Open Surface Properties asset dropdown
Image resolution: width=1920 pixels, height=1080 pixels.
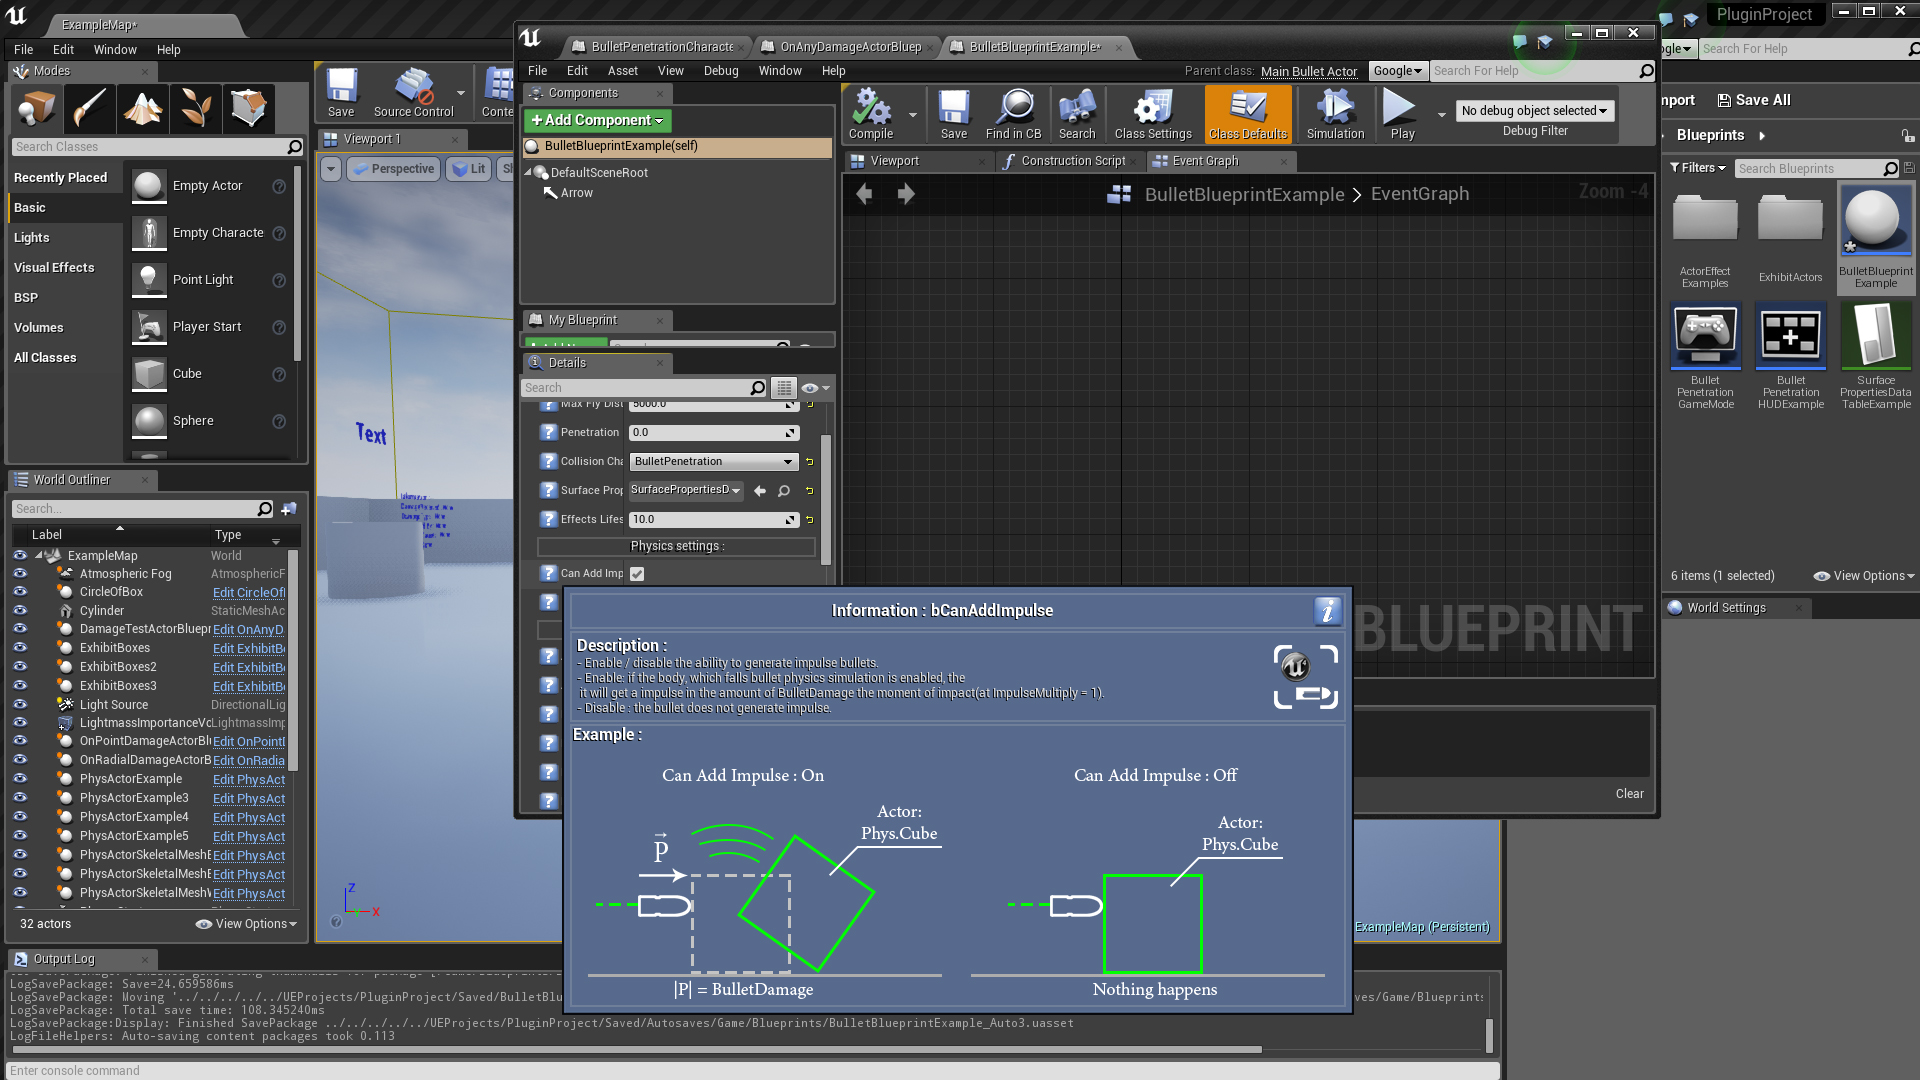pyautogui.click(x=687, y=490)
